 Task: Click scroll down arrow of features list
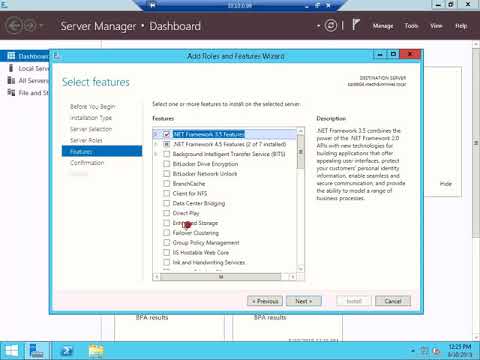(300, 269)
